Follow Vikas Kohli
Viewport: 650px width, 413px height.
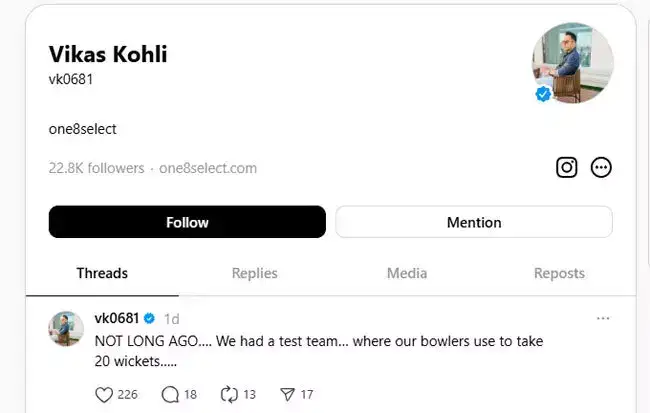(x=187, y=222)
